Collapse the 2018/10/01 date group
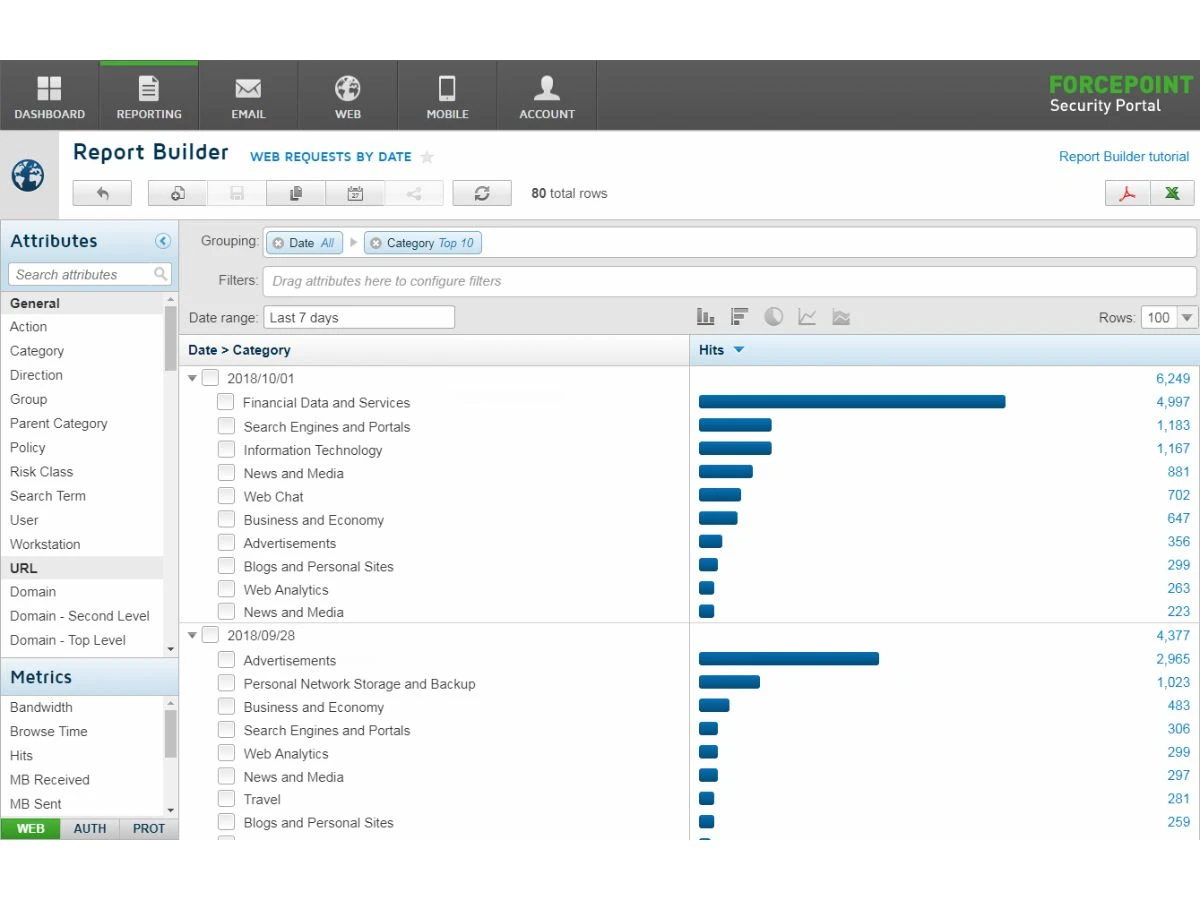1200x900 pixels. coord(193,379)
